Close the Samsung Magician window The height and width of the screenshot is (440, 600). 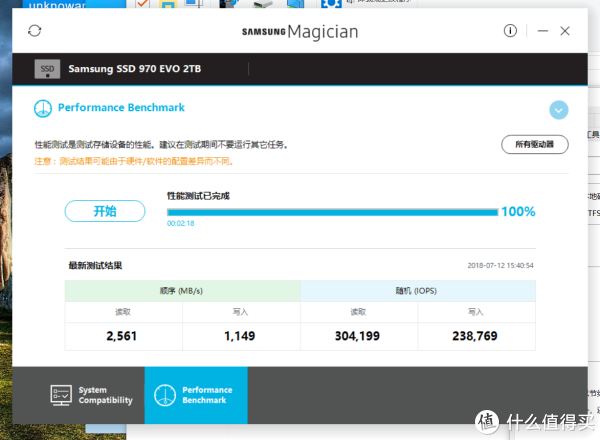[x=565, y=31]
